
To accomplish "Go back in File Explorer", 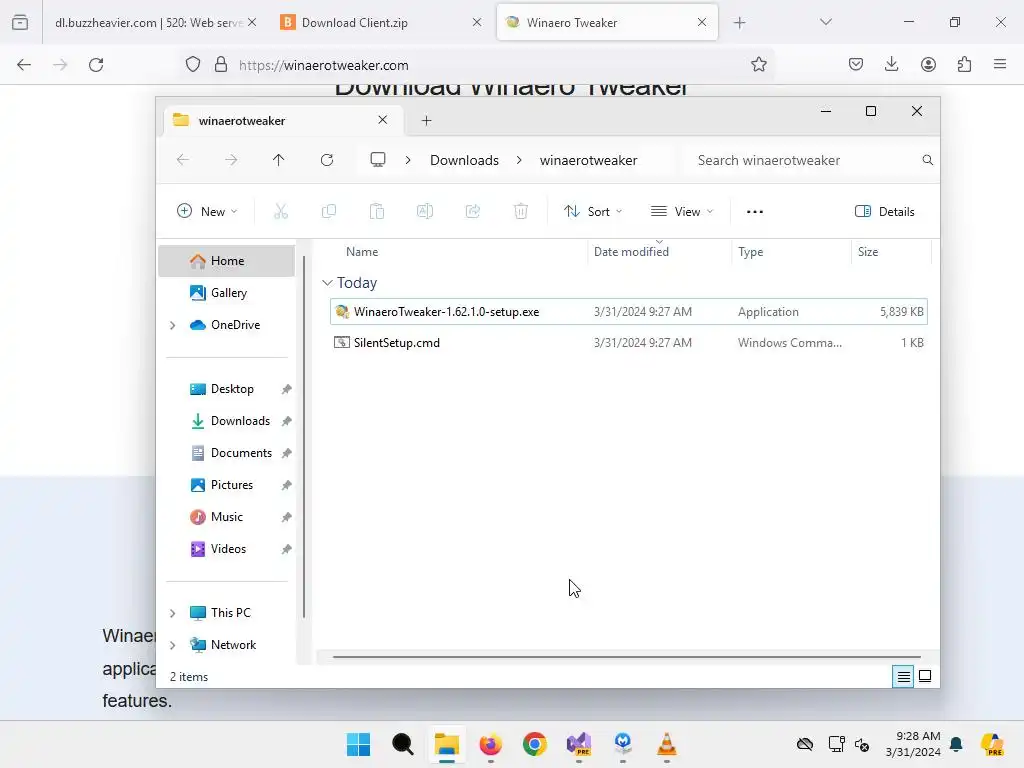I will coord(183,160).
